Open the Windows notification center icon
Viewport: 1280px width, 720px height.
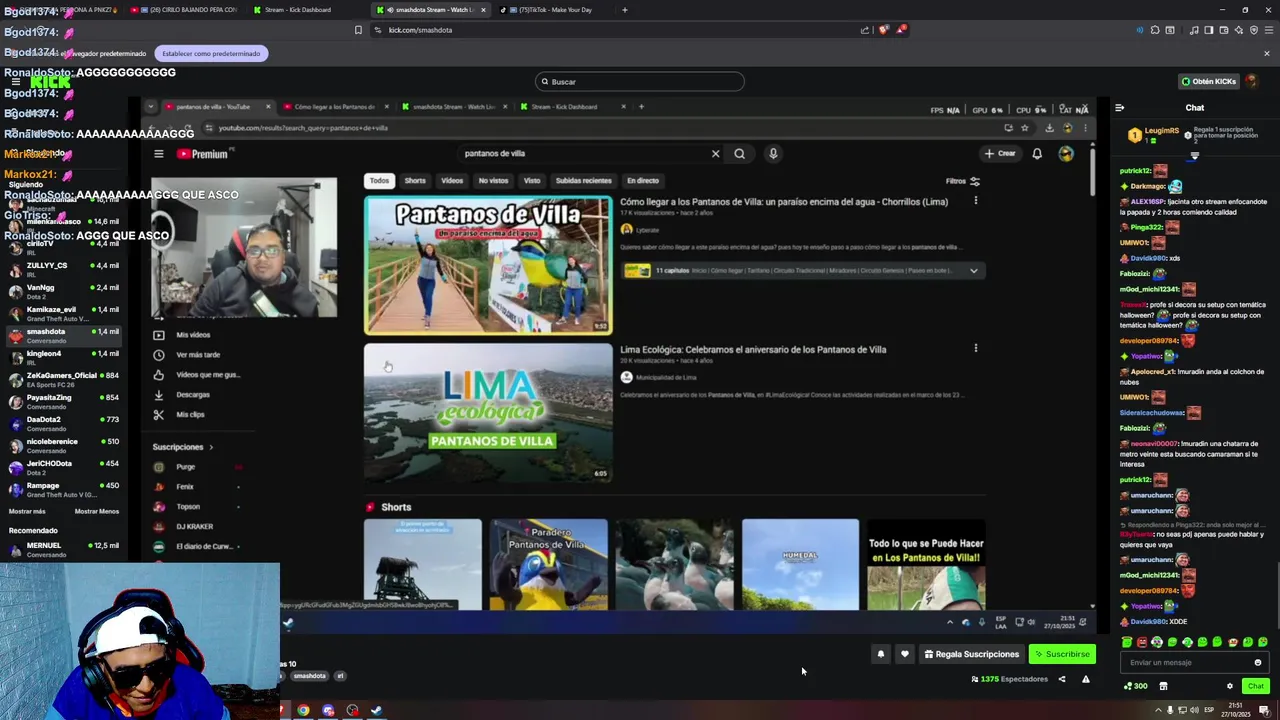coord(1264,711)
